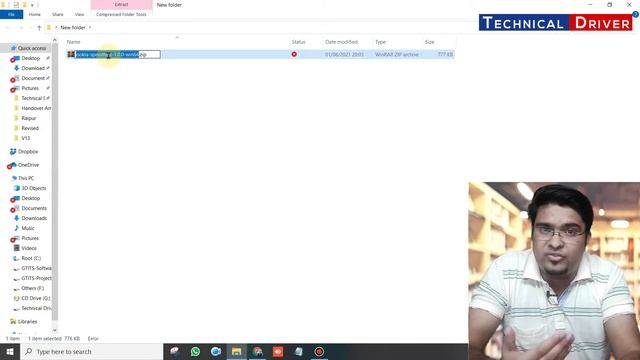
Task: Open File Explorer from the taskbar
Action: pos(236,351)
